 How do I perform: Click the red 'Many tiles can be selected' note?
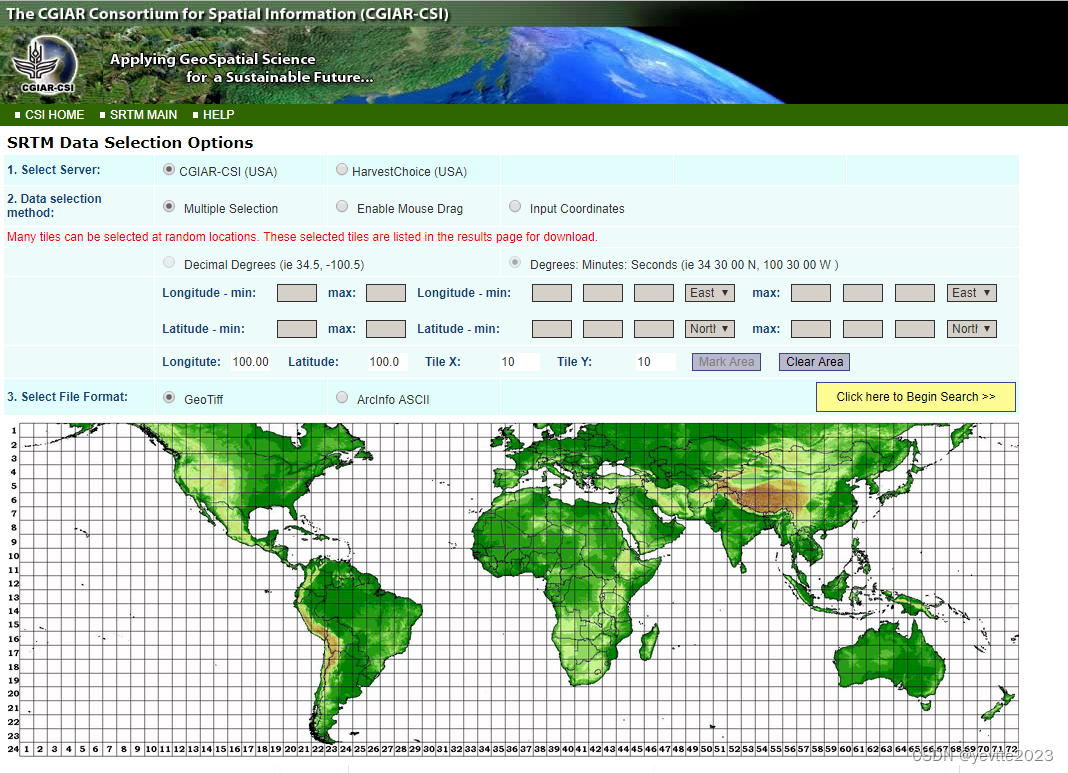[302, 236]
